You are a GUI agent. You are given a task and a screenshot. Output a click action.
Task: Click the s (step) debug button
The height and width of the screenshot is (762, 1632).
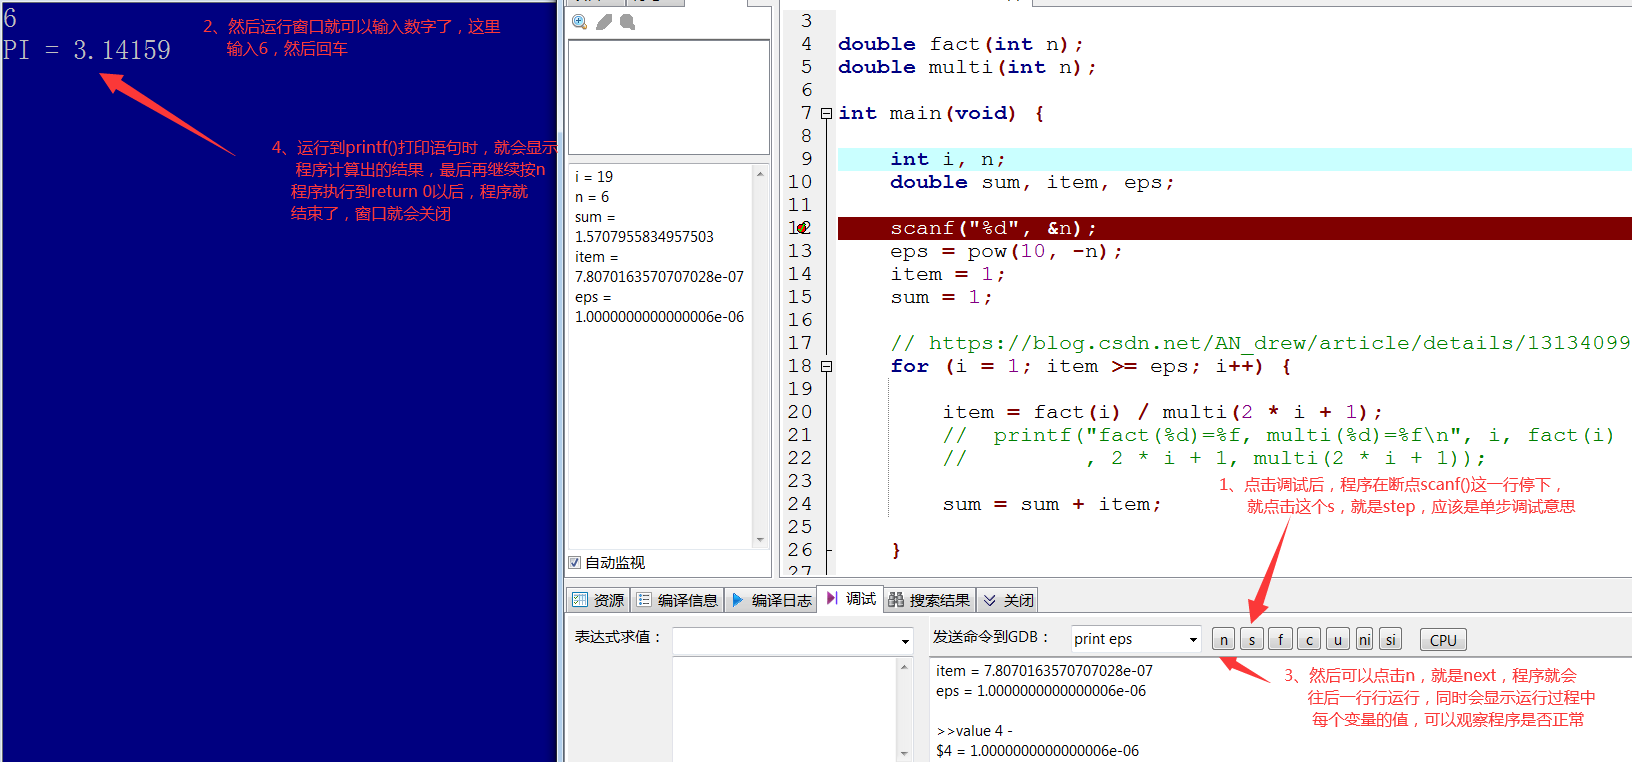(1252, 640)
